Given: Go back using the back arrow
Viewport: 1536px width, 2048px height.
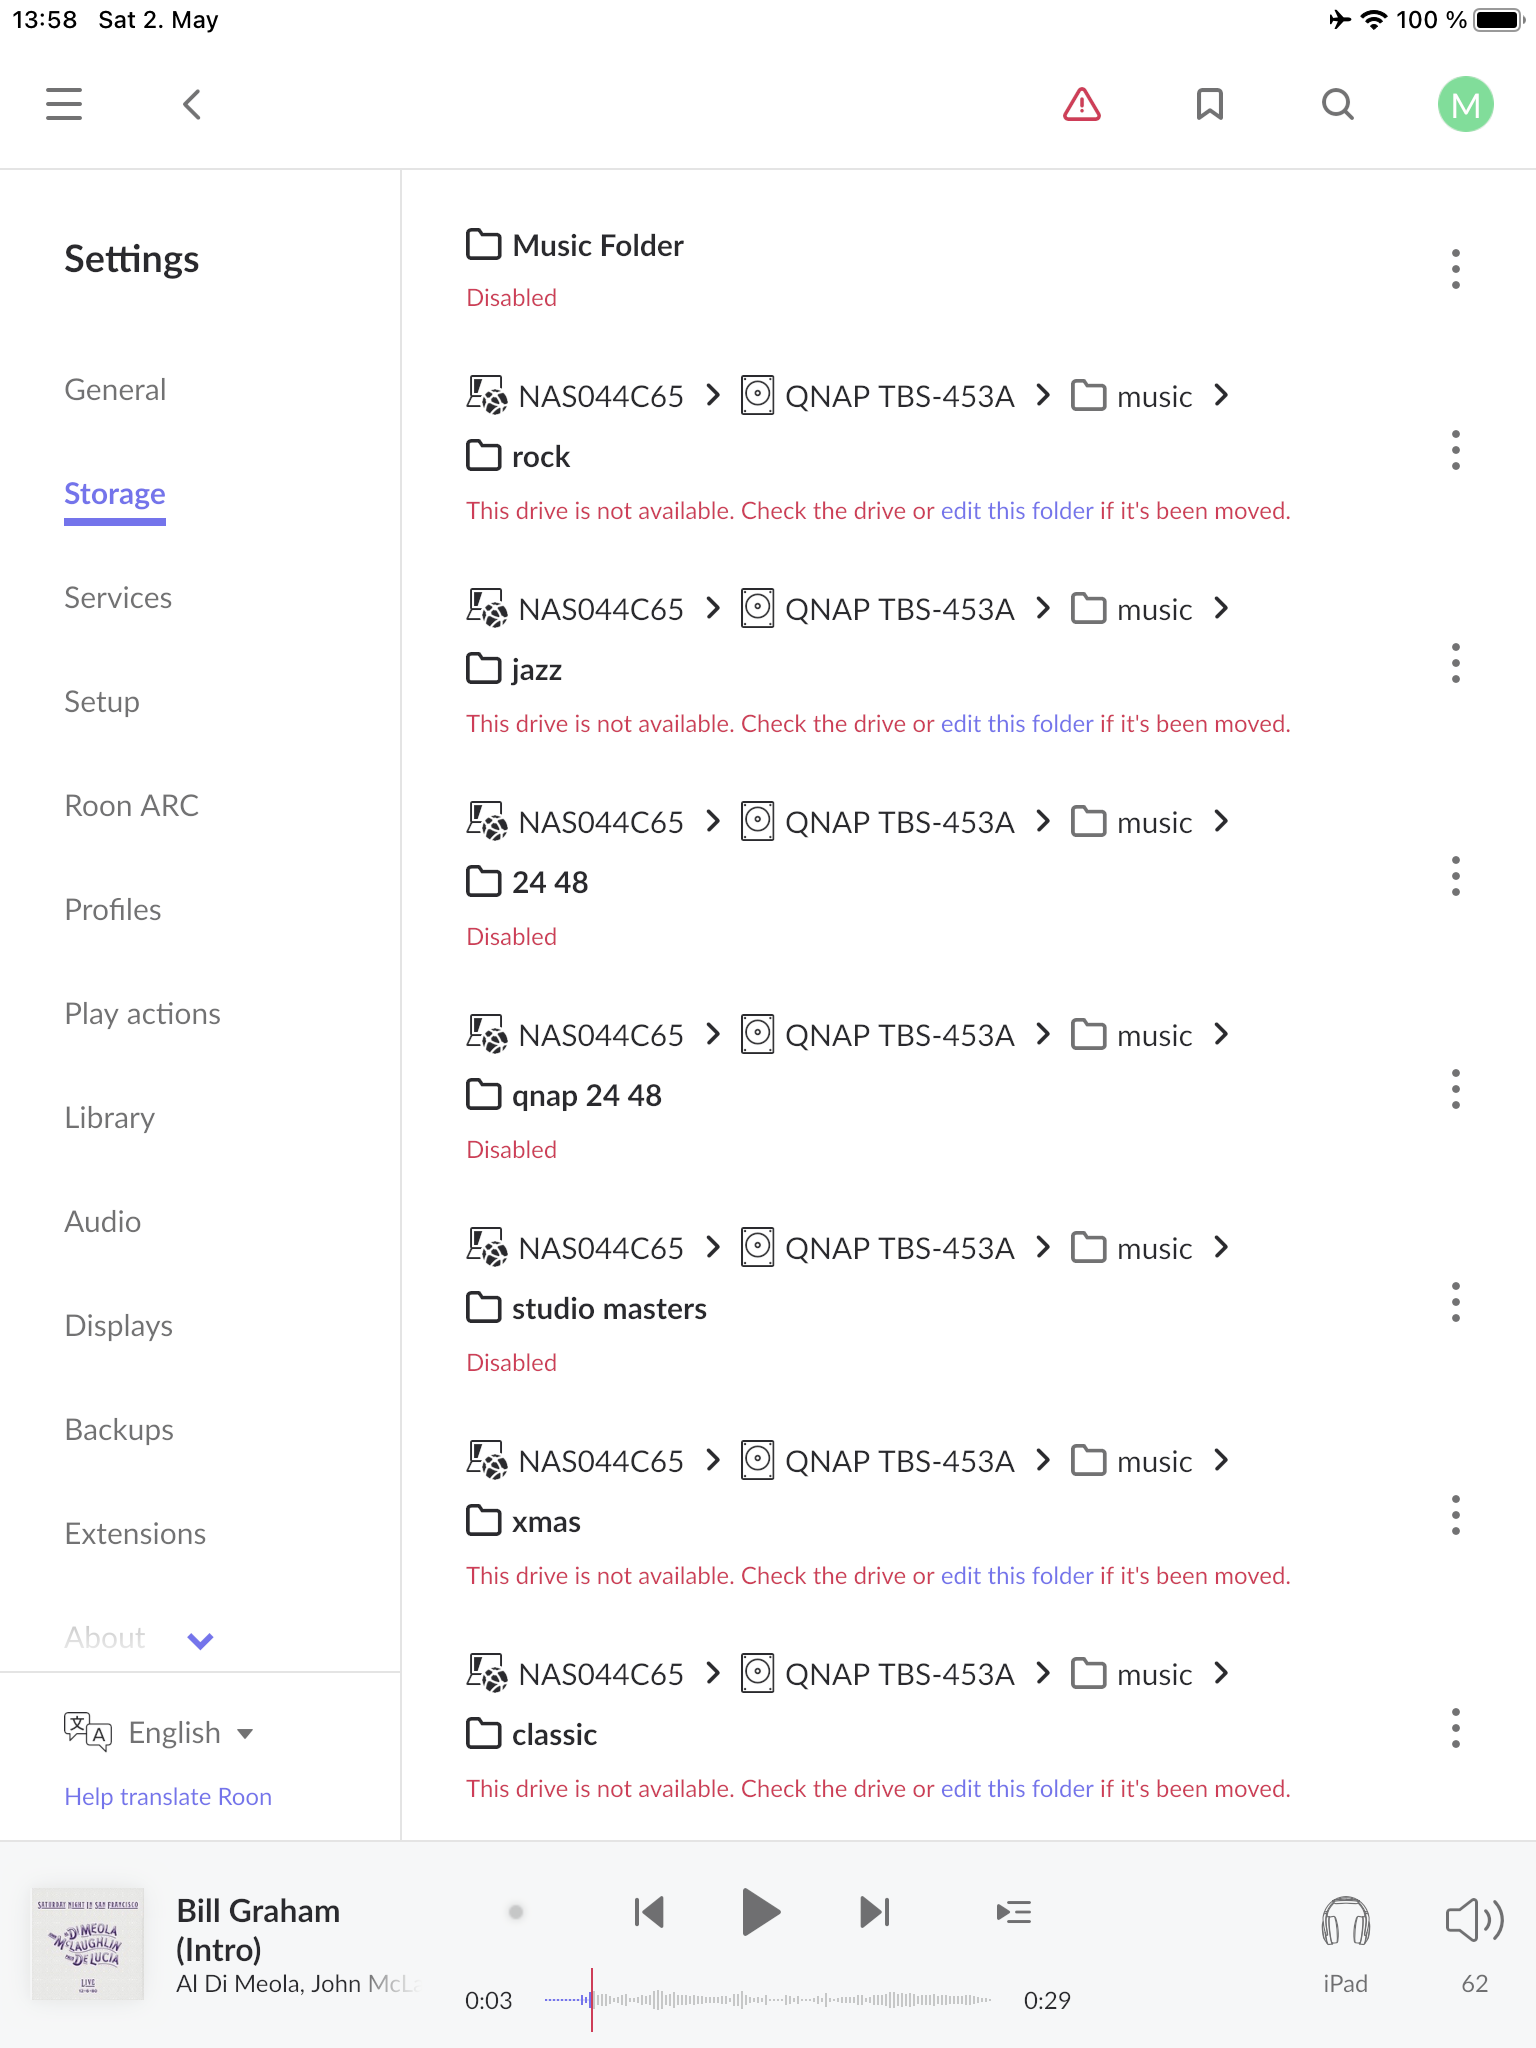Looking at the screenshot, I should click(192, 104).
